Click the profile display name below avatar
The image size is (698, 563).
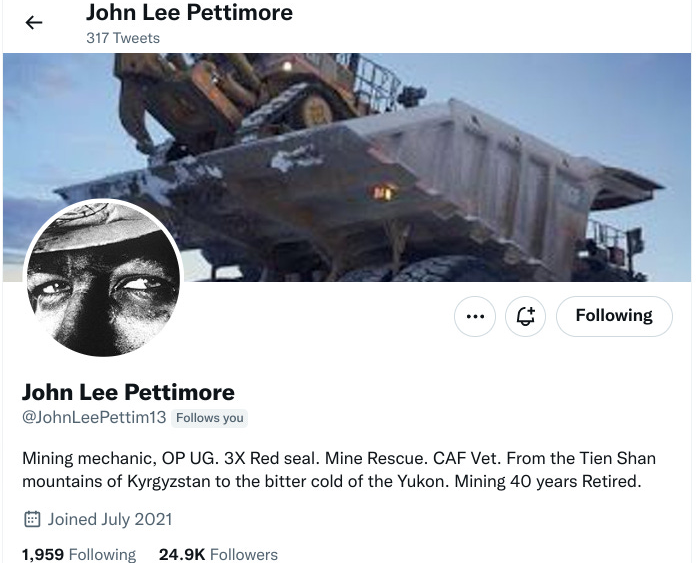[128, 392]
